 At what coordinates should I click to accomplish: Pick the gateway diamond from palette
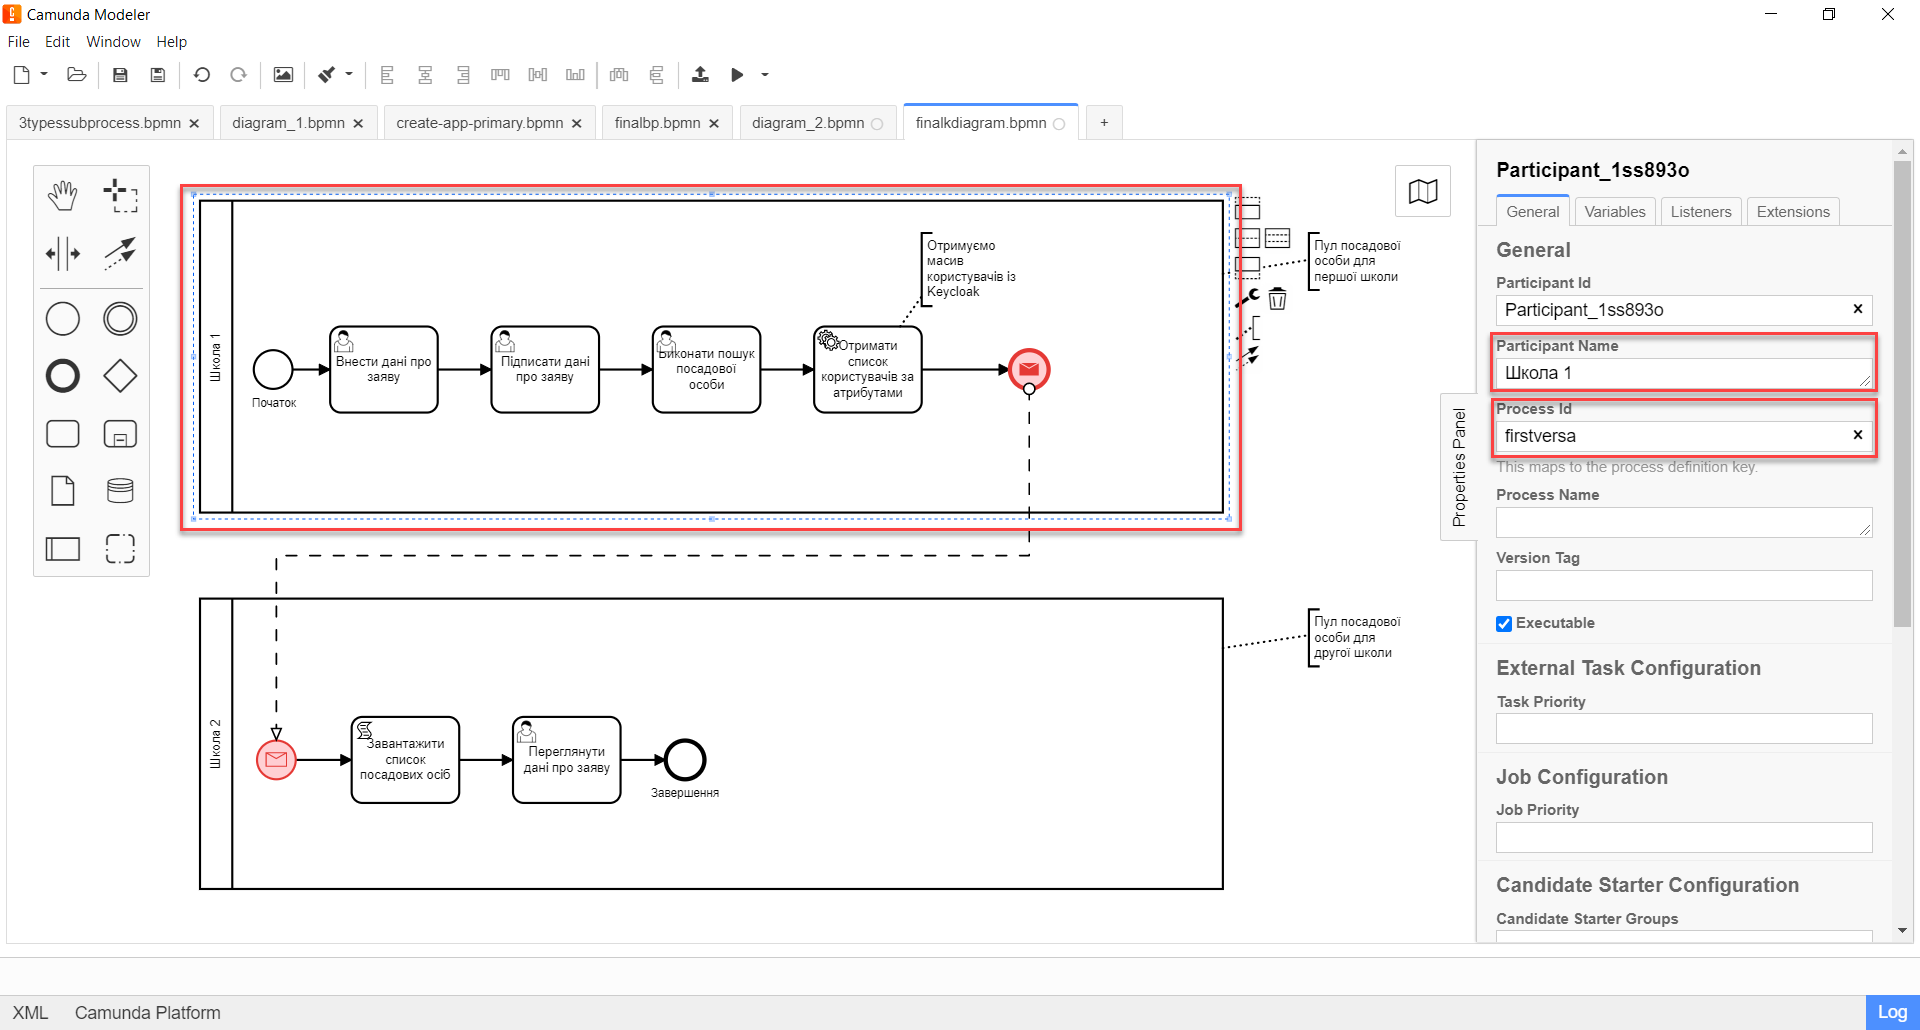120,376
